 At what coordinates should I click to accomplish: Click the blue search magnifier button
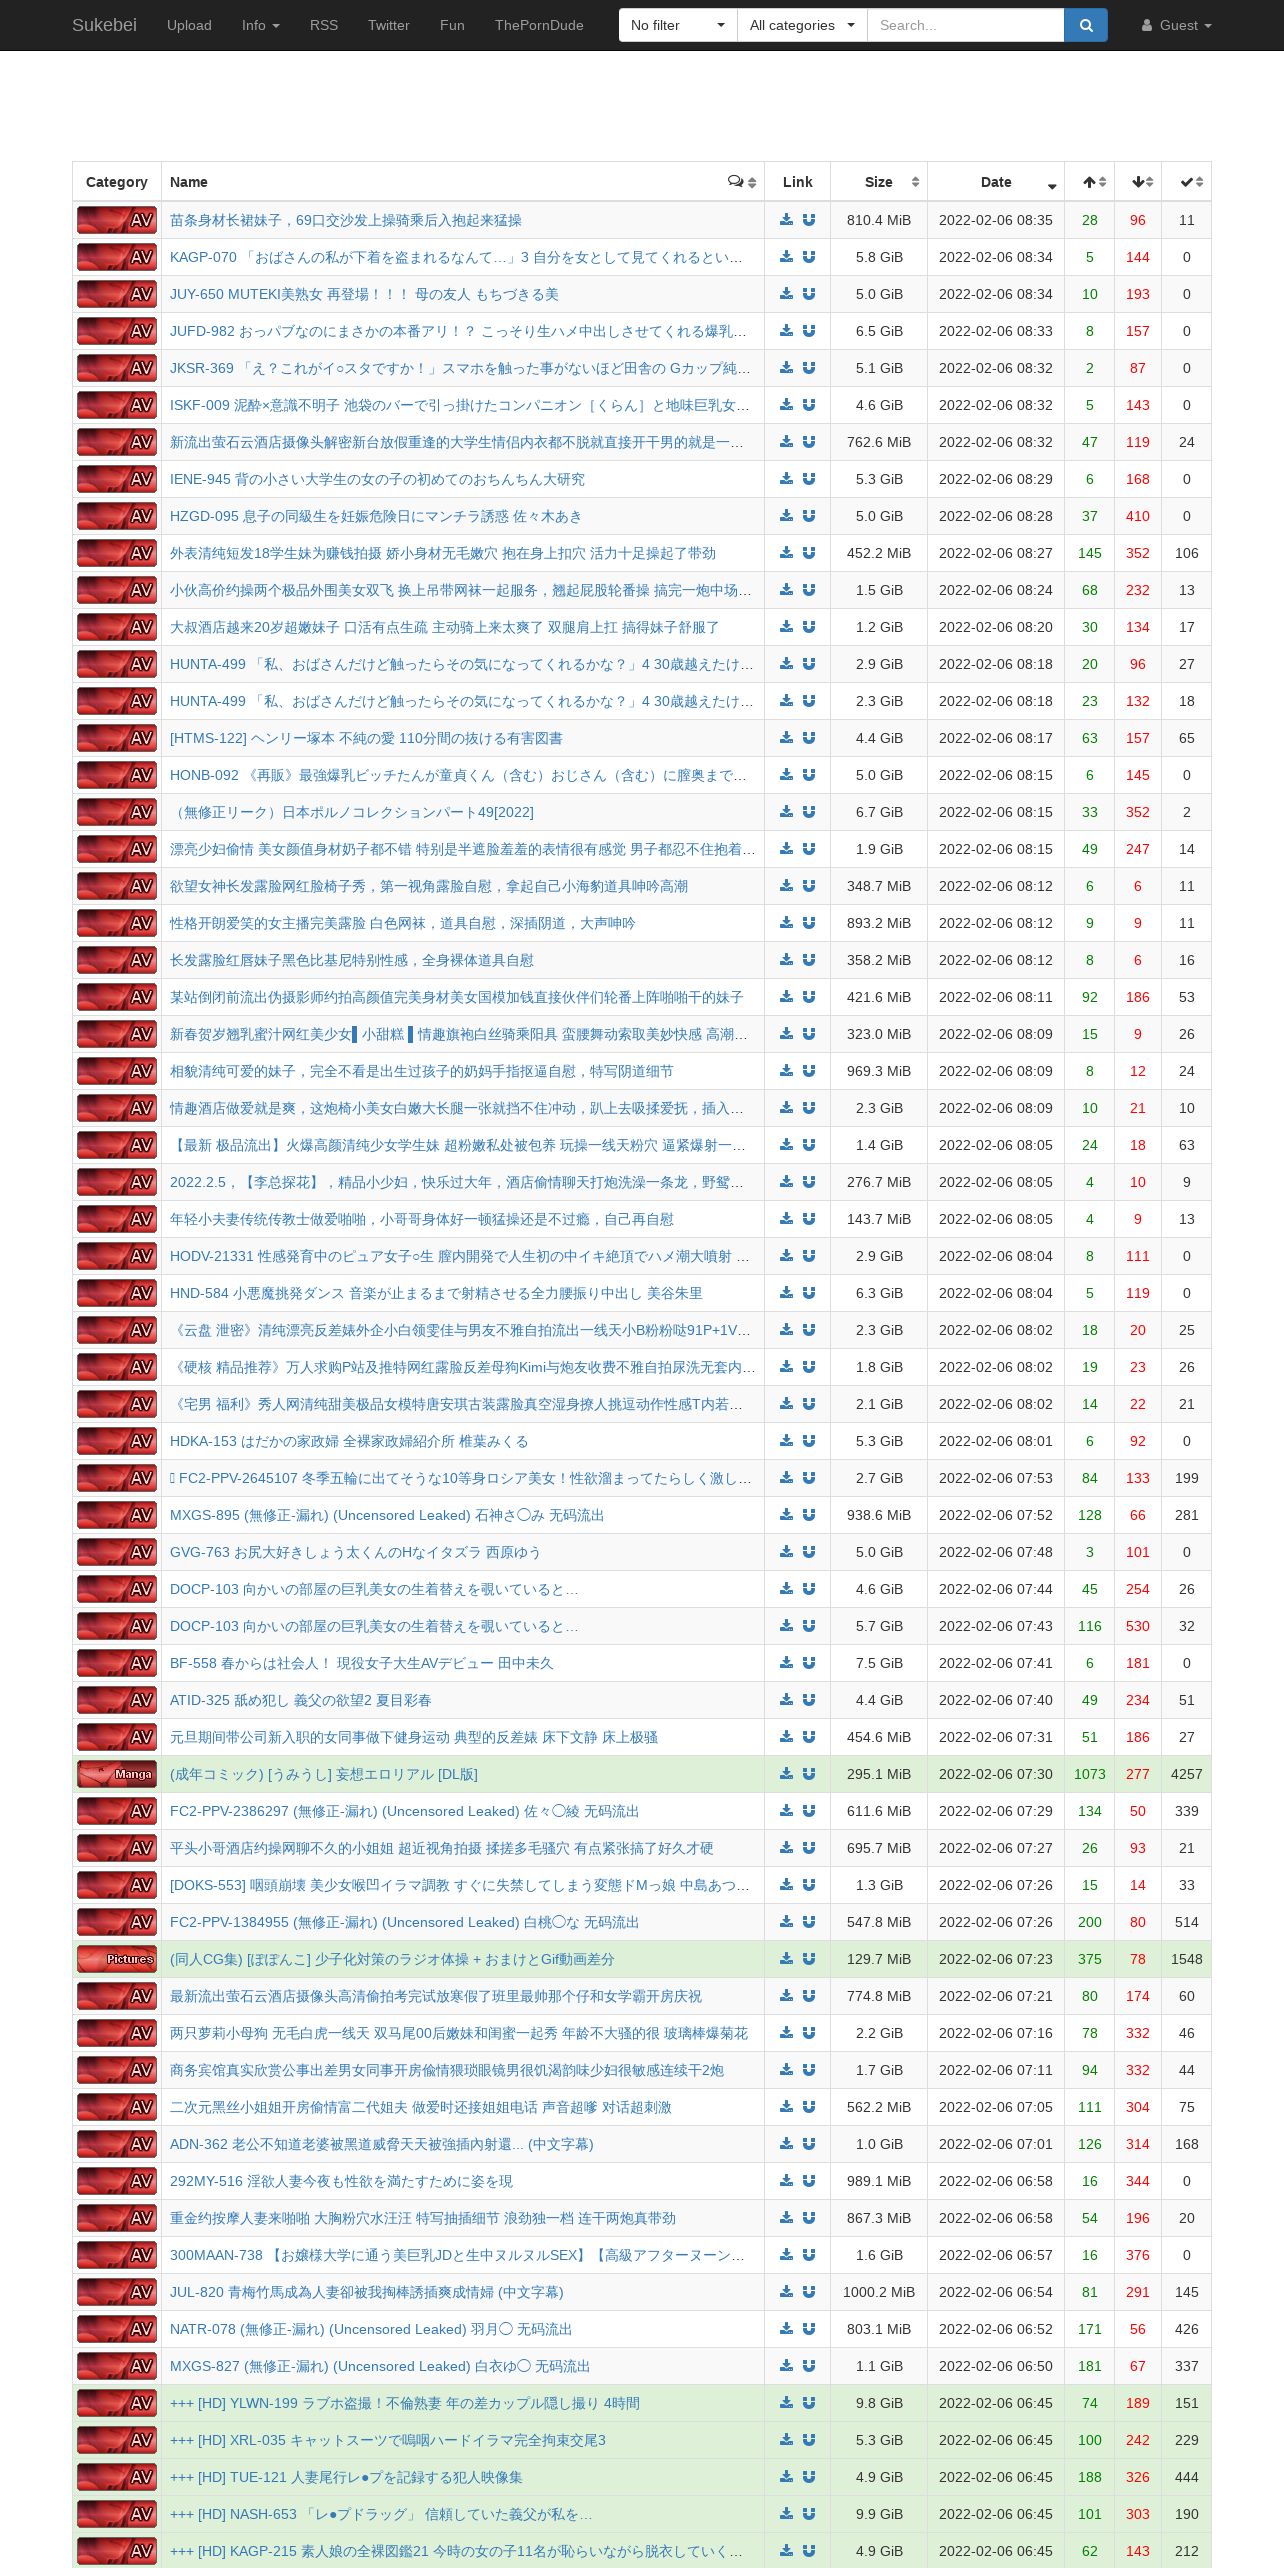pyautogui.click(x=1086, y=25)
